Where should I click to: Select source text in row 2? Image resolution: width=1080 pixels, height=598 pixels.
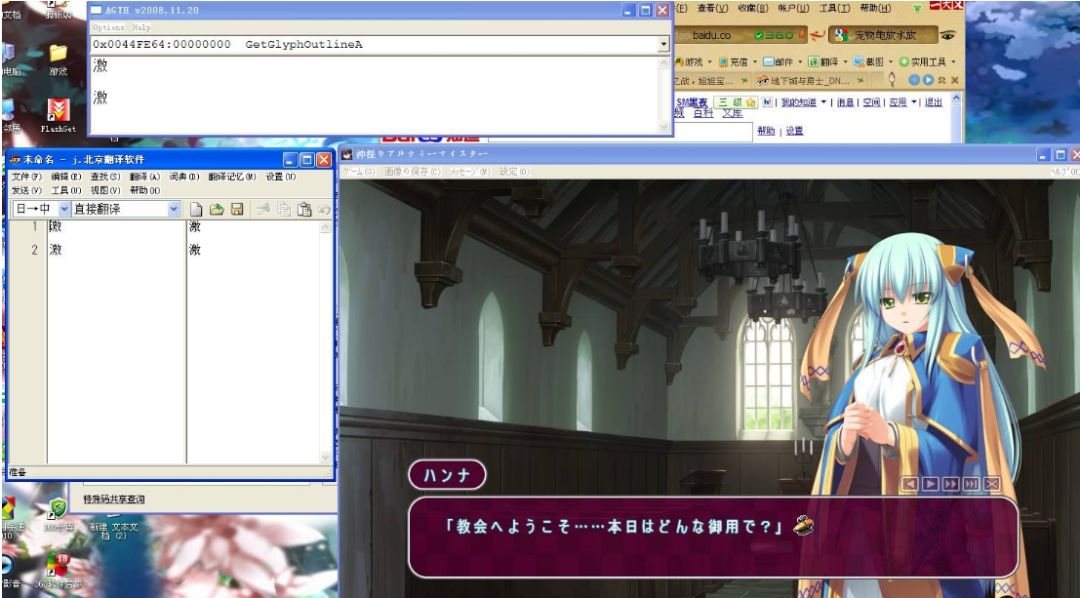point(55,250)
